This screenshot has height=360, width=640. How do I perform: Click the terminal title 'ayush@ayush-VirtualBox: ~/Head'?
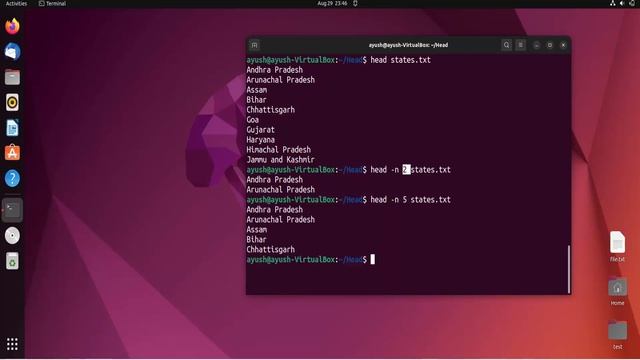click(408, 45)
